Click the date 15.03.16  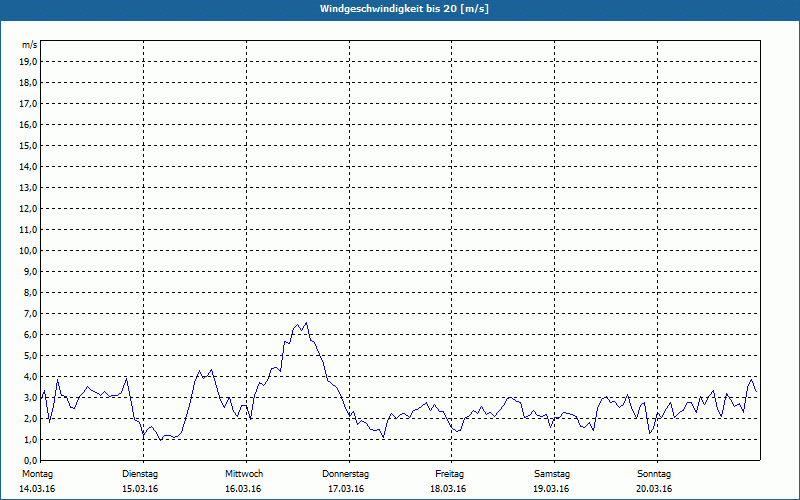[x=140, y=489]
